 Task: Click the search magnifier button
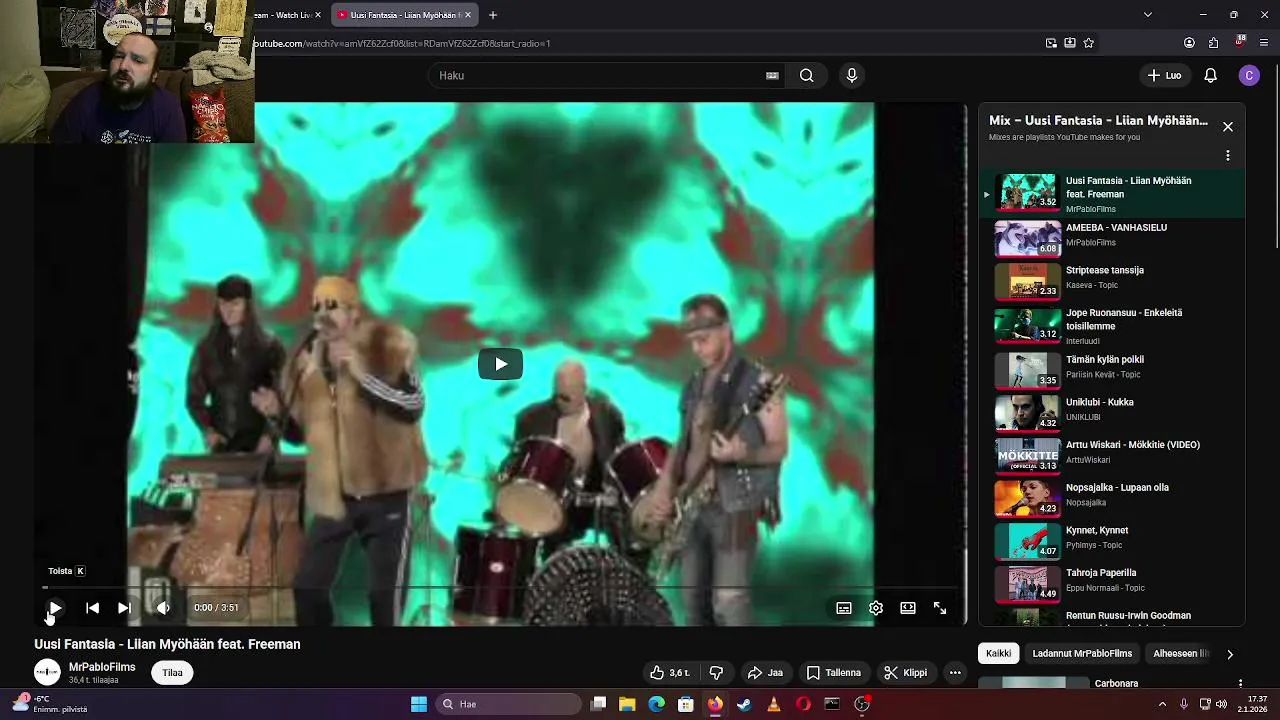click(x=806, y=75)
